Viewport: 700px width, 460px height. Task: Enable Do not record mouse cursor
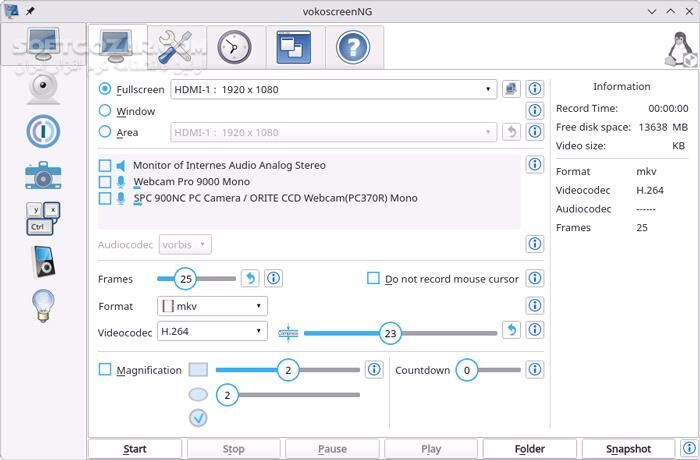pos(373,278)
